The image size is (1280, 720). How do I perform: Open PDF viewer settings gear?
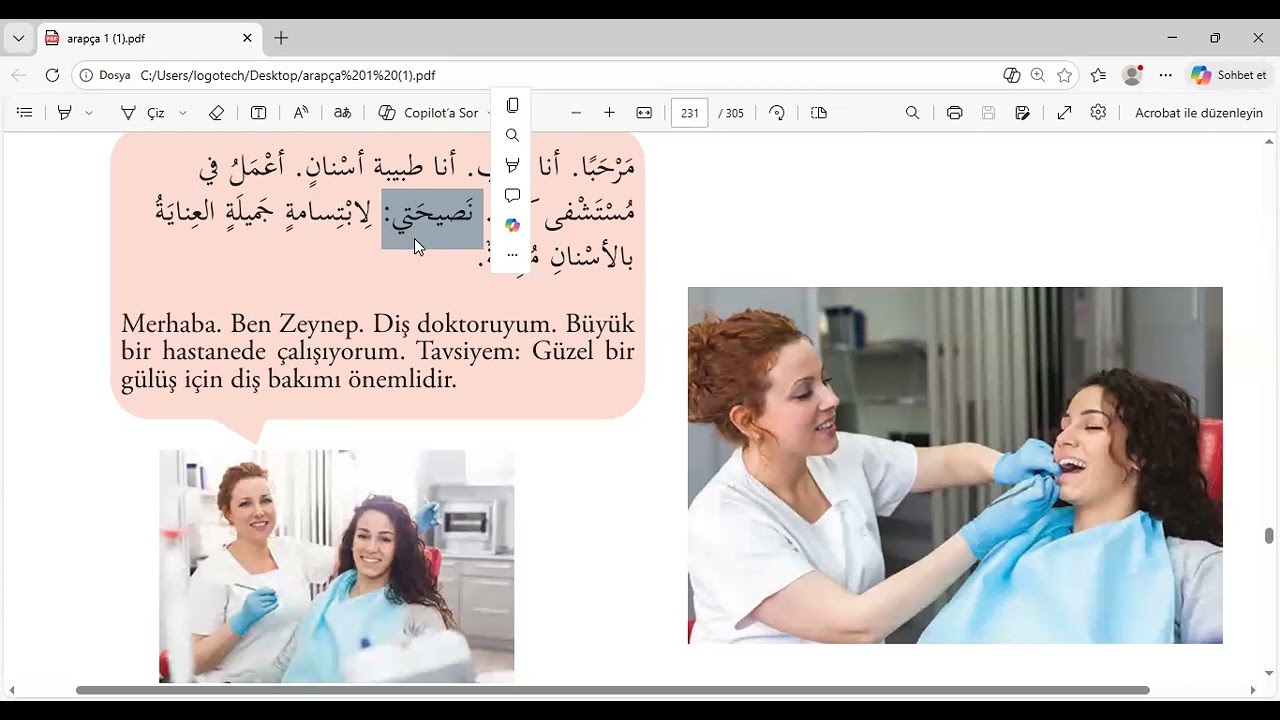point(1099,113)
